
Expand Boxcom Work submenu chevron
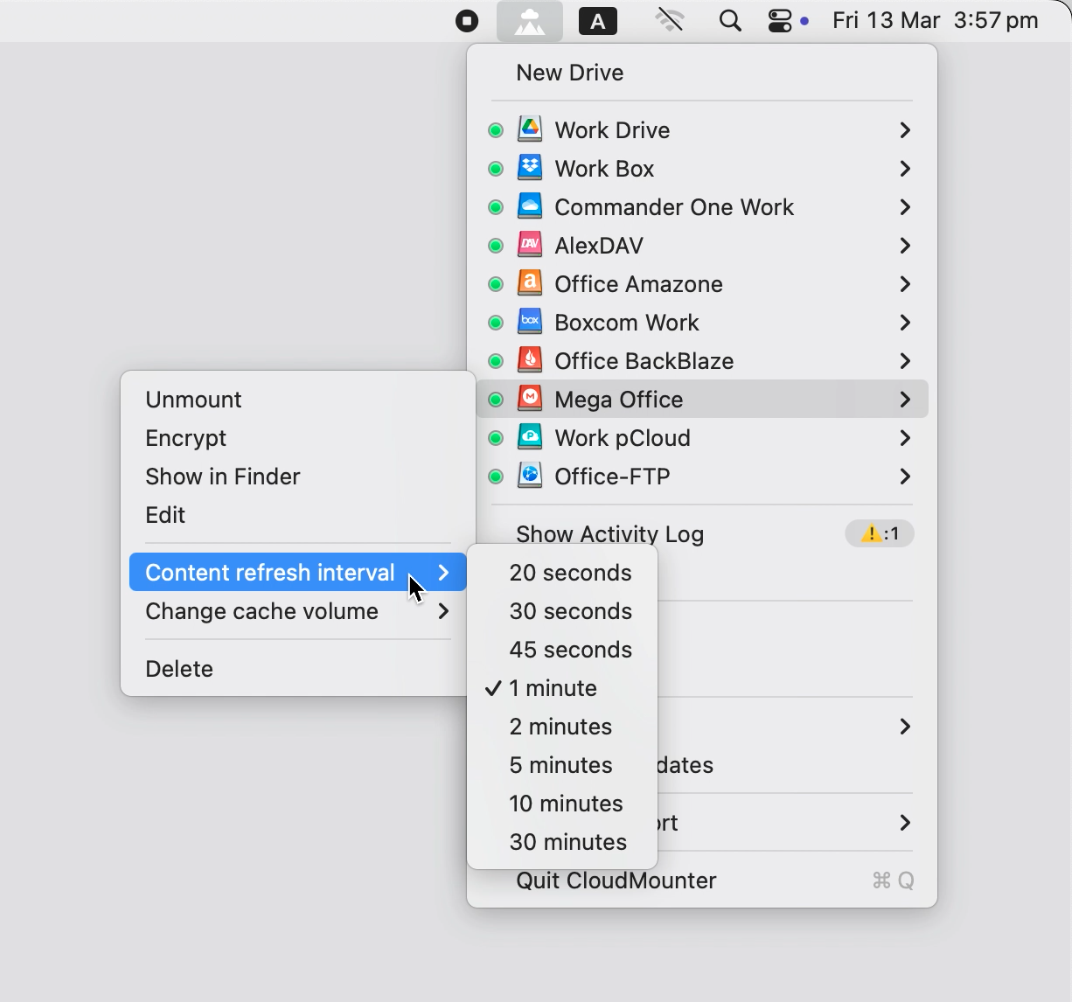(904, 323)
